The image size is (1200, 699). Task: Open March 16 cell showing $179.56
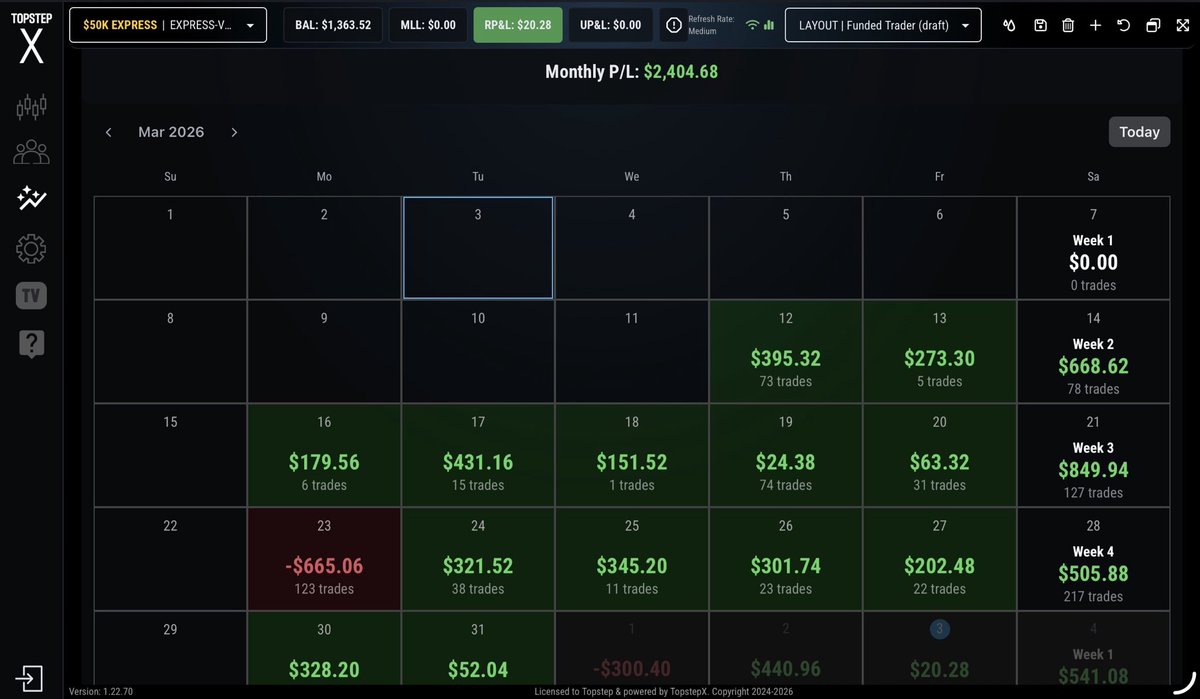(x=324, y=456)
